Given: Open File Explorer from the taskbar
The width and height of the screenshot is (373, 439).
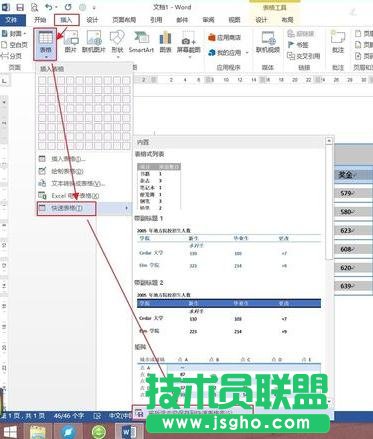Looking at the screenshot, I should pos(38,431).
